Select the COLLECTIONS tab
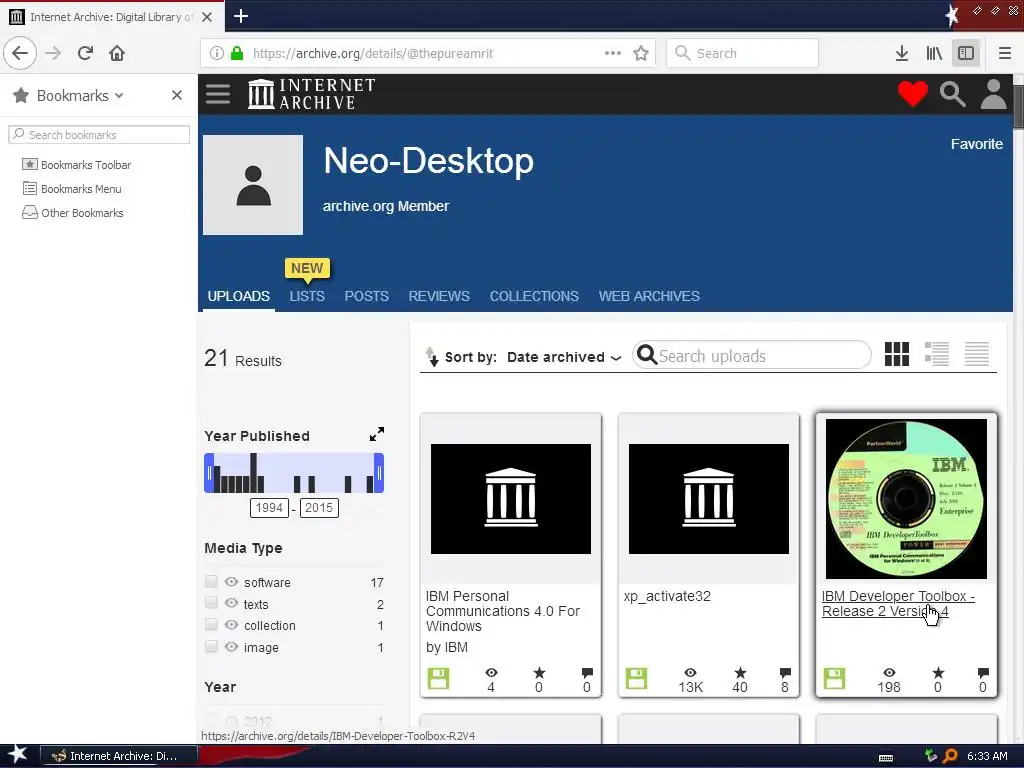The image size is (1024, 768). tap(534, 296)
